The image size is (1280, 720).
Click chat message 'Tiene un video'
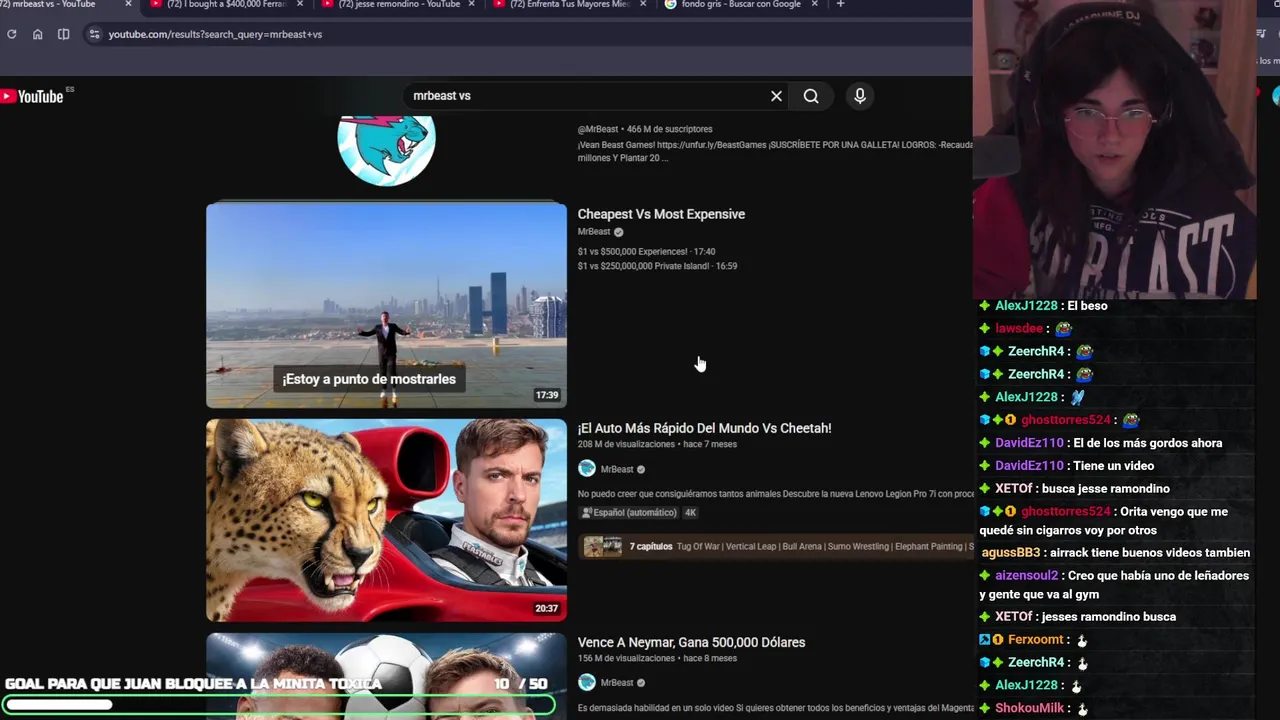(1114, 466)
